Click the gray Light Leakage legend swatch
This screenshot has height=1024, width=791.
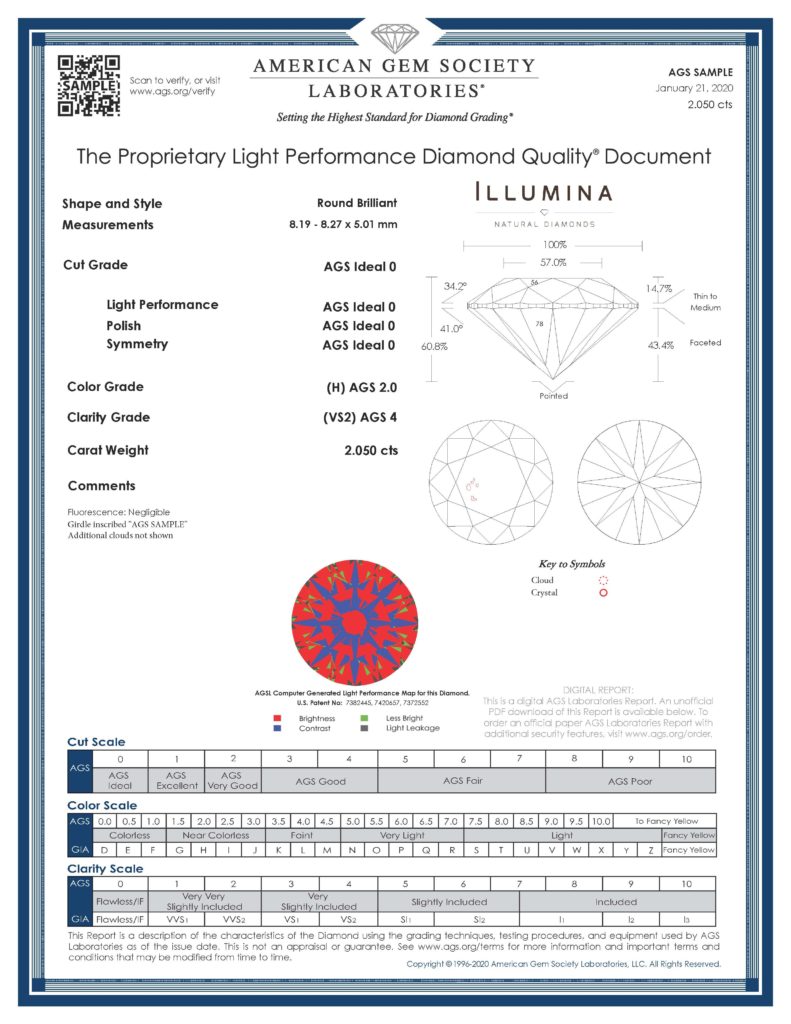point(365,728)
